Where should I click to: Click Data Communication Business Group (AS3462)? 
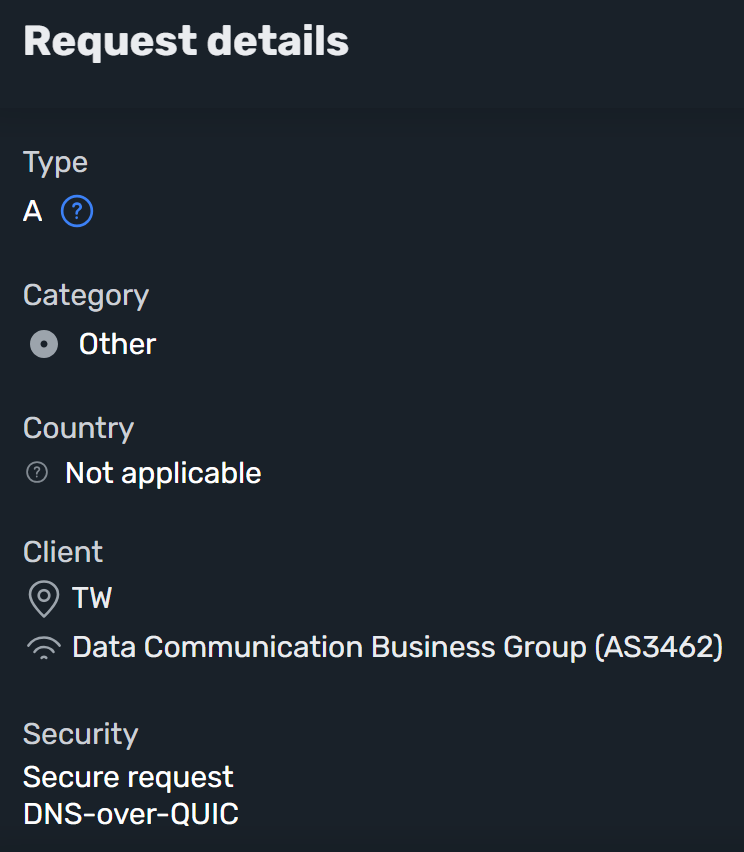coord(397,647)
